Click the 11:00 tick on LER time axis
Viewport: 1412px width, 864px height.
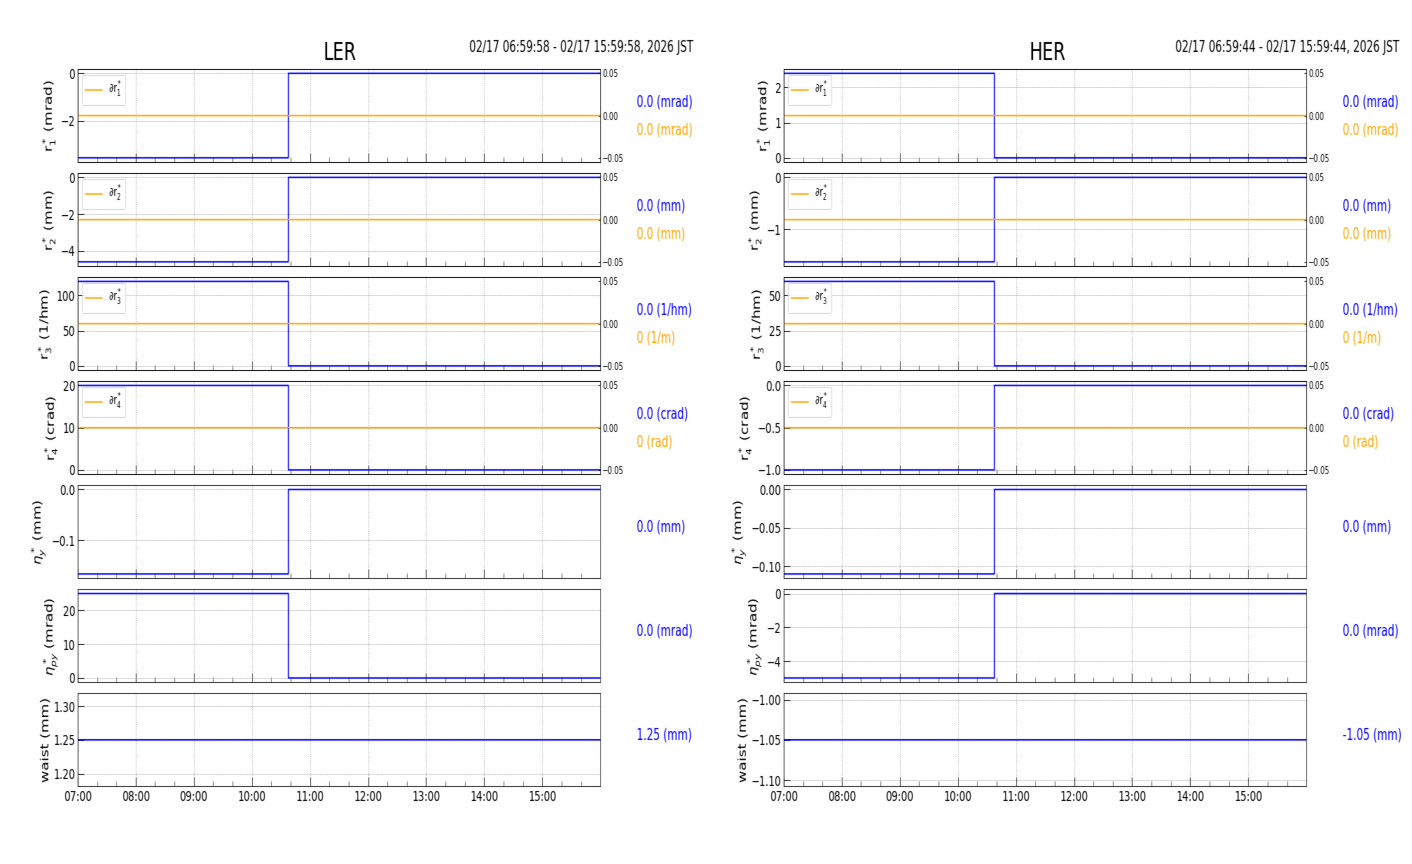[310, 797]
